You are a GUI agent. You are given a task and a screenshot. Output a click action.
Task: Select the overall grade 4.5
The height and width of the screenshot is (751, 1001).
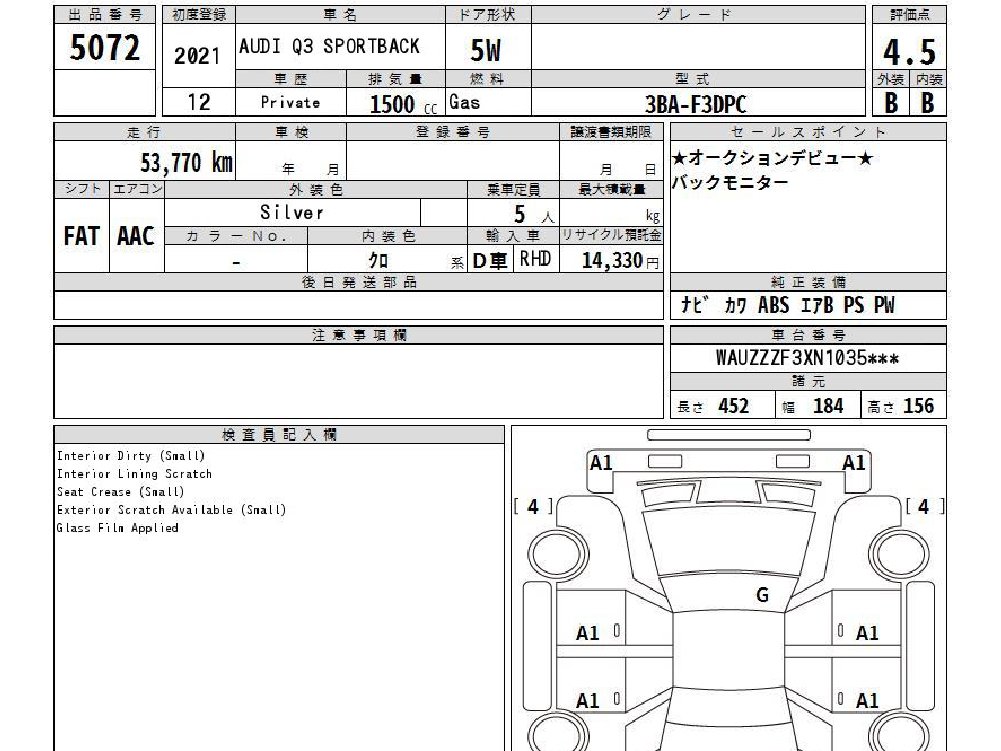tap(909, 52)
